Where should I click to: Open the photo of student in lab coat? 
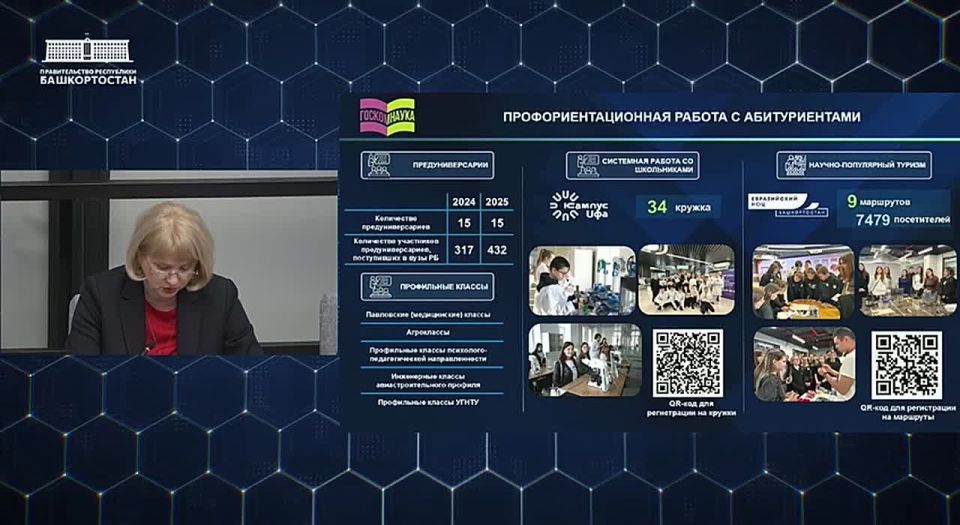point(581,280)
